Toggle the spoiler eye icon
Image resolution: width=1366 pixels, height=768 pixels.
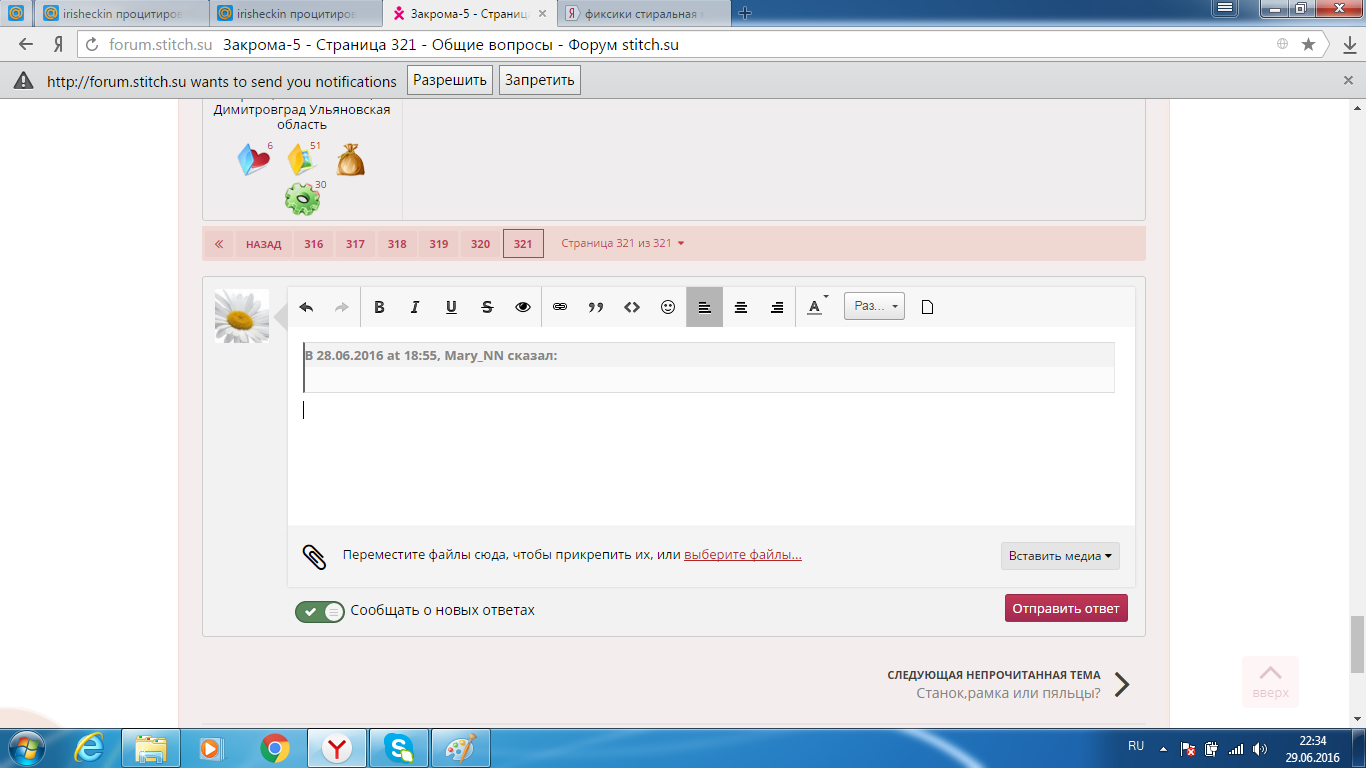pos(523,307)
